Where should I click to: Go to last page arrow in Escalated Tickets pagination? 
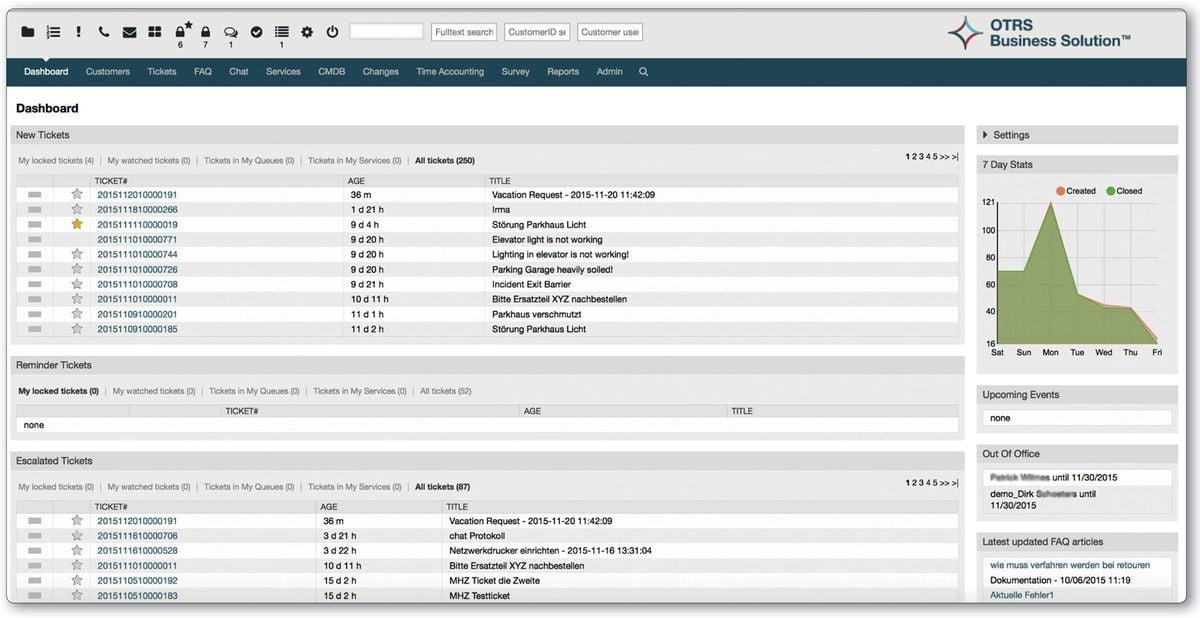pos(955,483)
